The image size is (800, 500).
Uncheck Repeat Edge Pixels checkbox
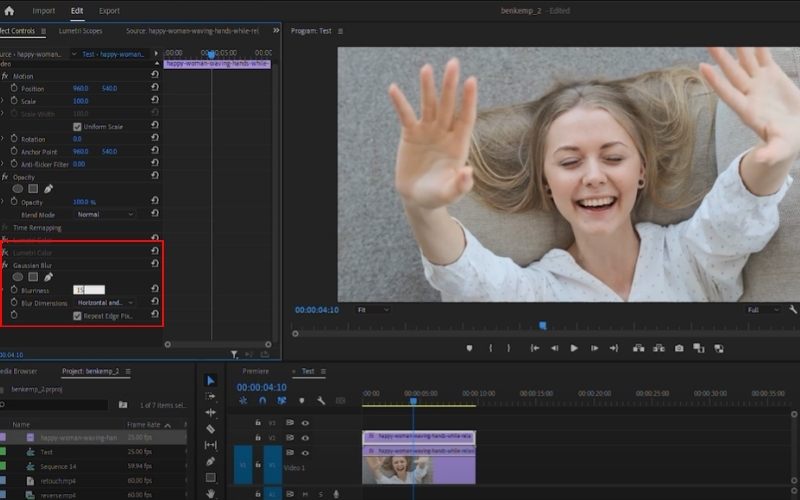[x=77, y=316]
